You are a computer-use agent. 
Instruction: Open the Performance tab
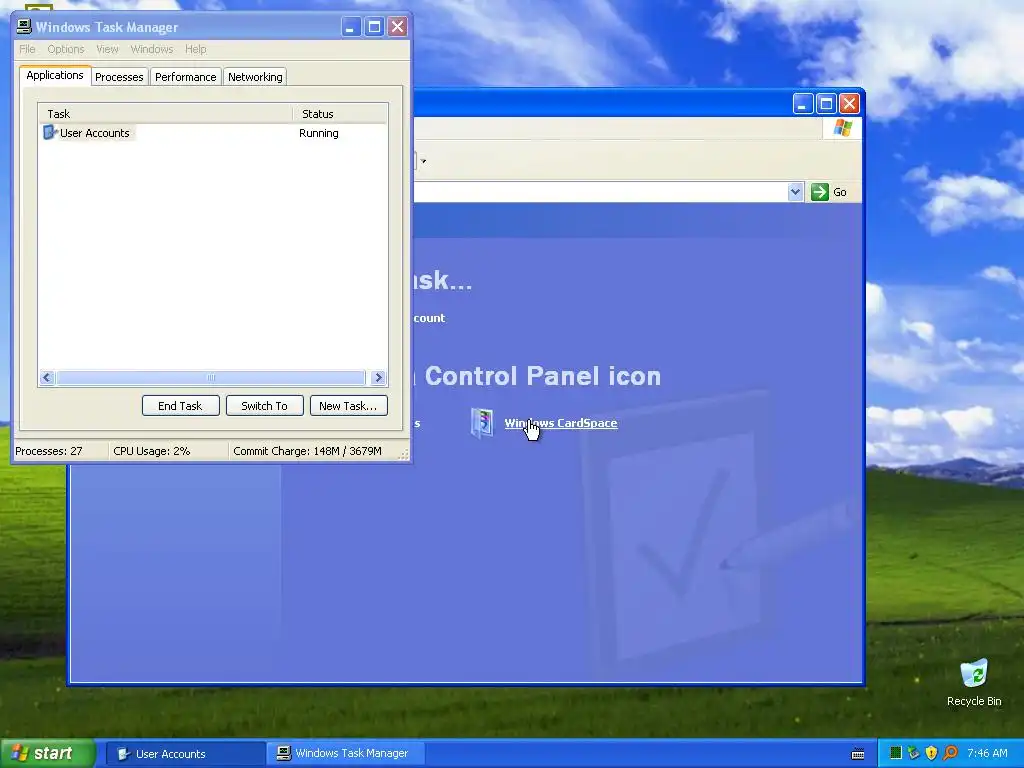pyautogui.click(x=185, y=76)
